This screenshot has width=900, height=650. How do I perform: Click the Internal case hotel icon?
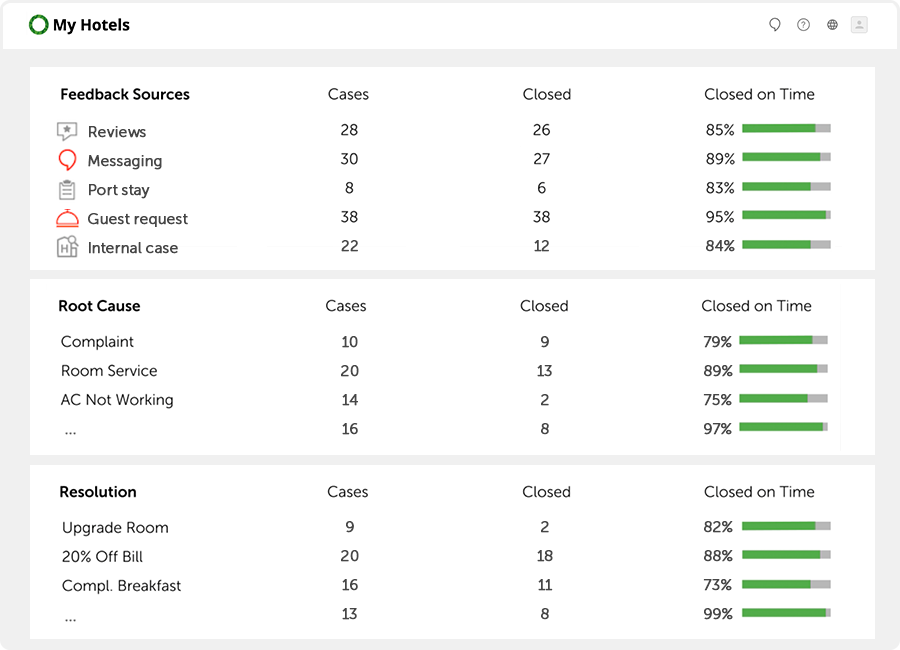coord(67,247)
